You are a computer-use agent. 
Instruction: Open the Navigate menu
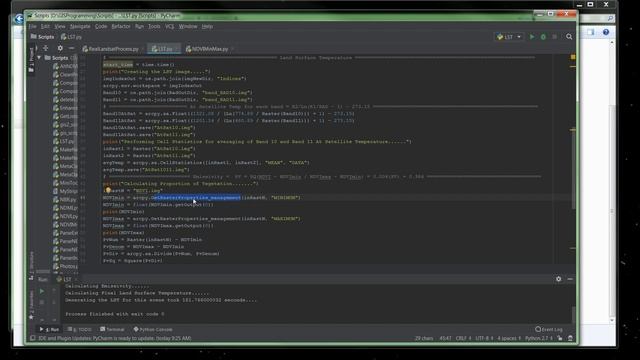click(x=80, y=27)
